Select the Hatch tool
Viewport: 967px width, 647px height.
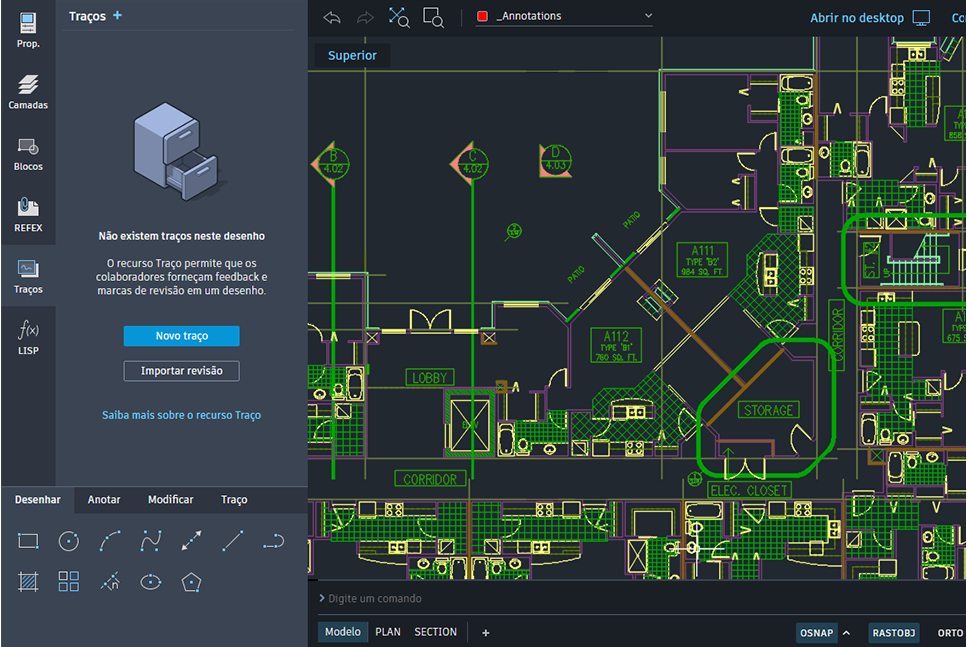(x=27, y=581)
